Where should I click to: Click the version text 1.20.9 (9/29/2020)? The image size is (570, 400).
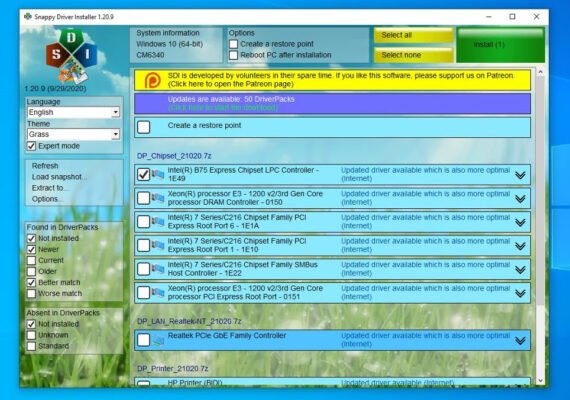55,89
